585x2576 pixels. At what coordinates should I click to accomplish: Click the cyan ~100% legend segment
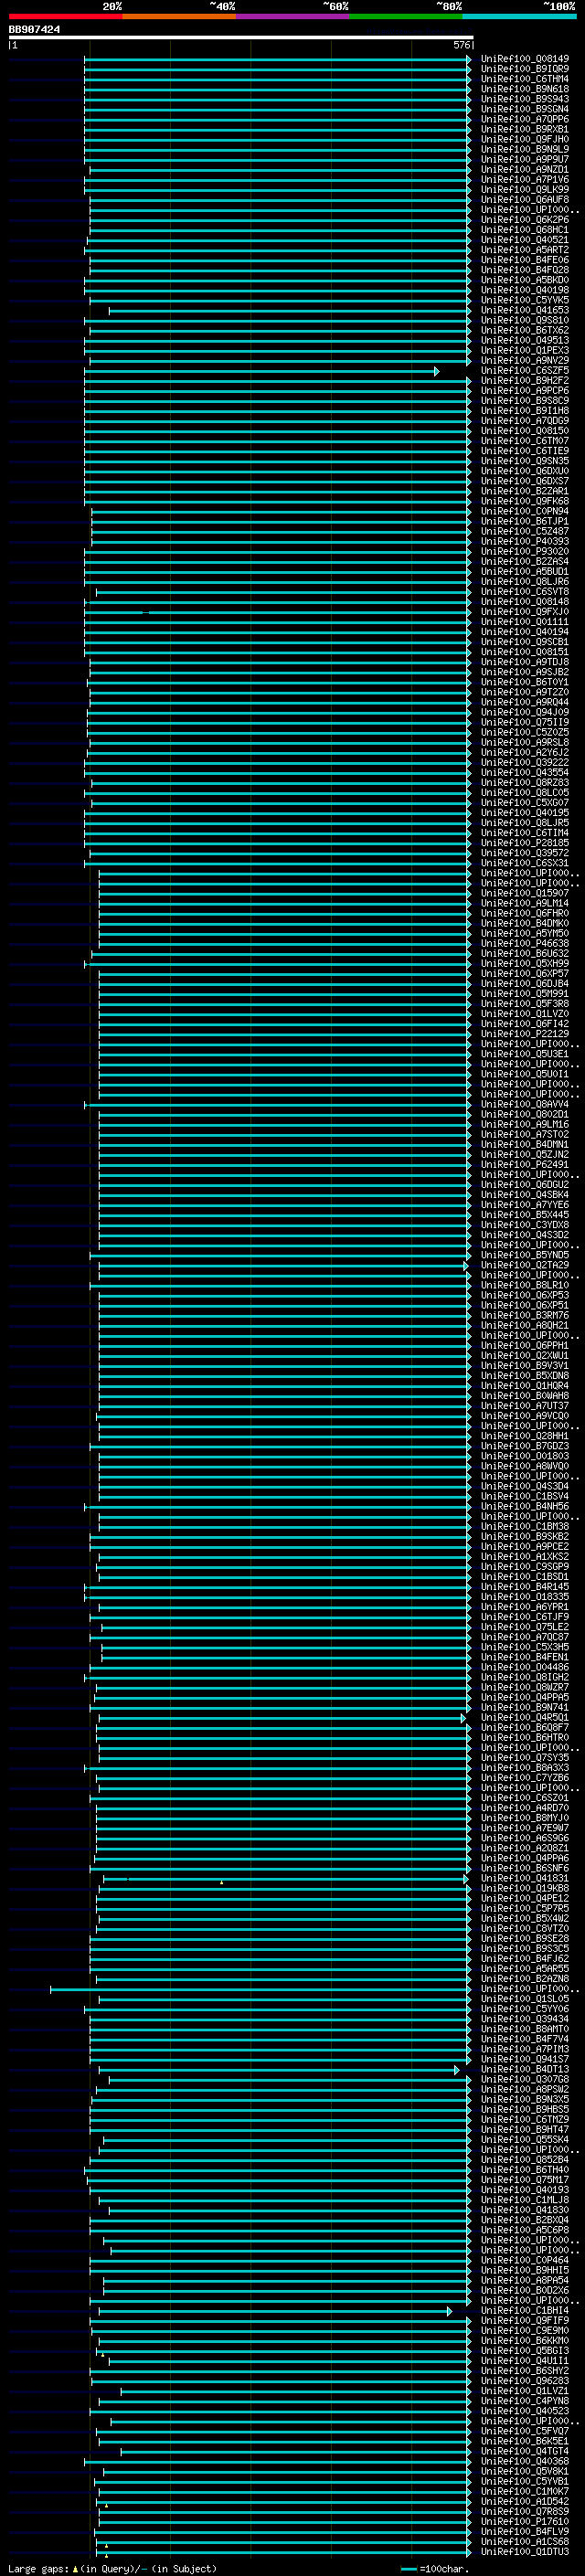pos(519,16)
